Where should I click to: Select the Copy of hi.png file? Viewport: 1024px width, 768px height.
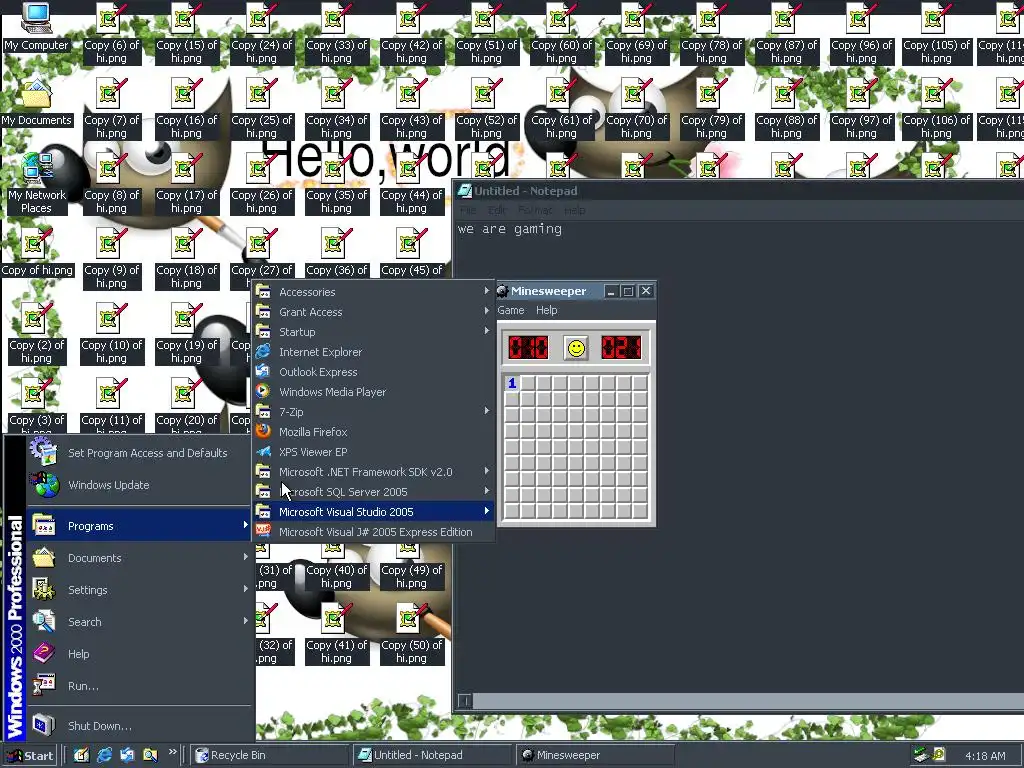pos(37,252)
